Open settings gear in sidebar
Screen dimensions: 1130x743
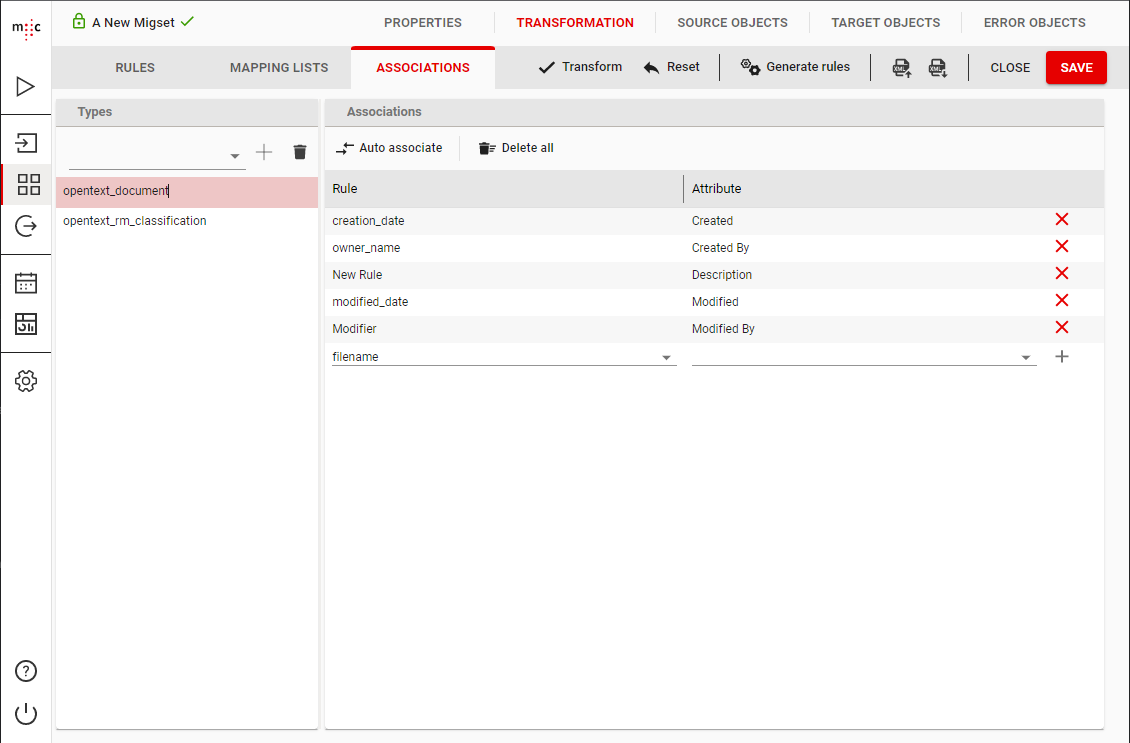click(26, 381)
